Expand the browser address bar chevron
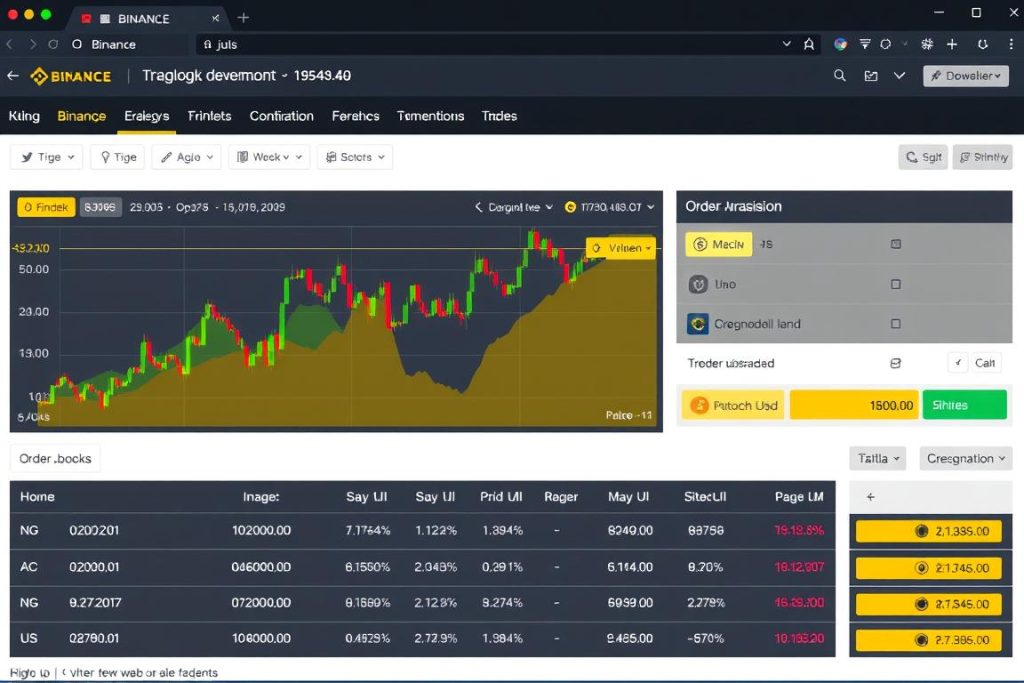This screenshot has height=683, width=1024. pyautogui.click(x=787, y=44)
